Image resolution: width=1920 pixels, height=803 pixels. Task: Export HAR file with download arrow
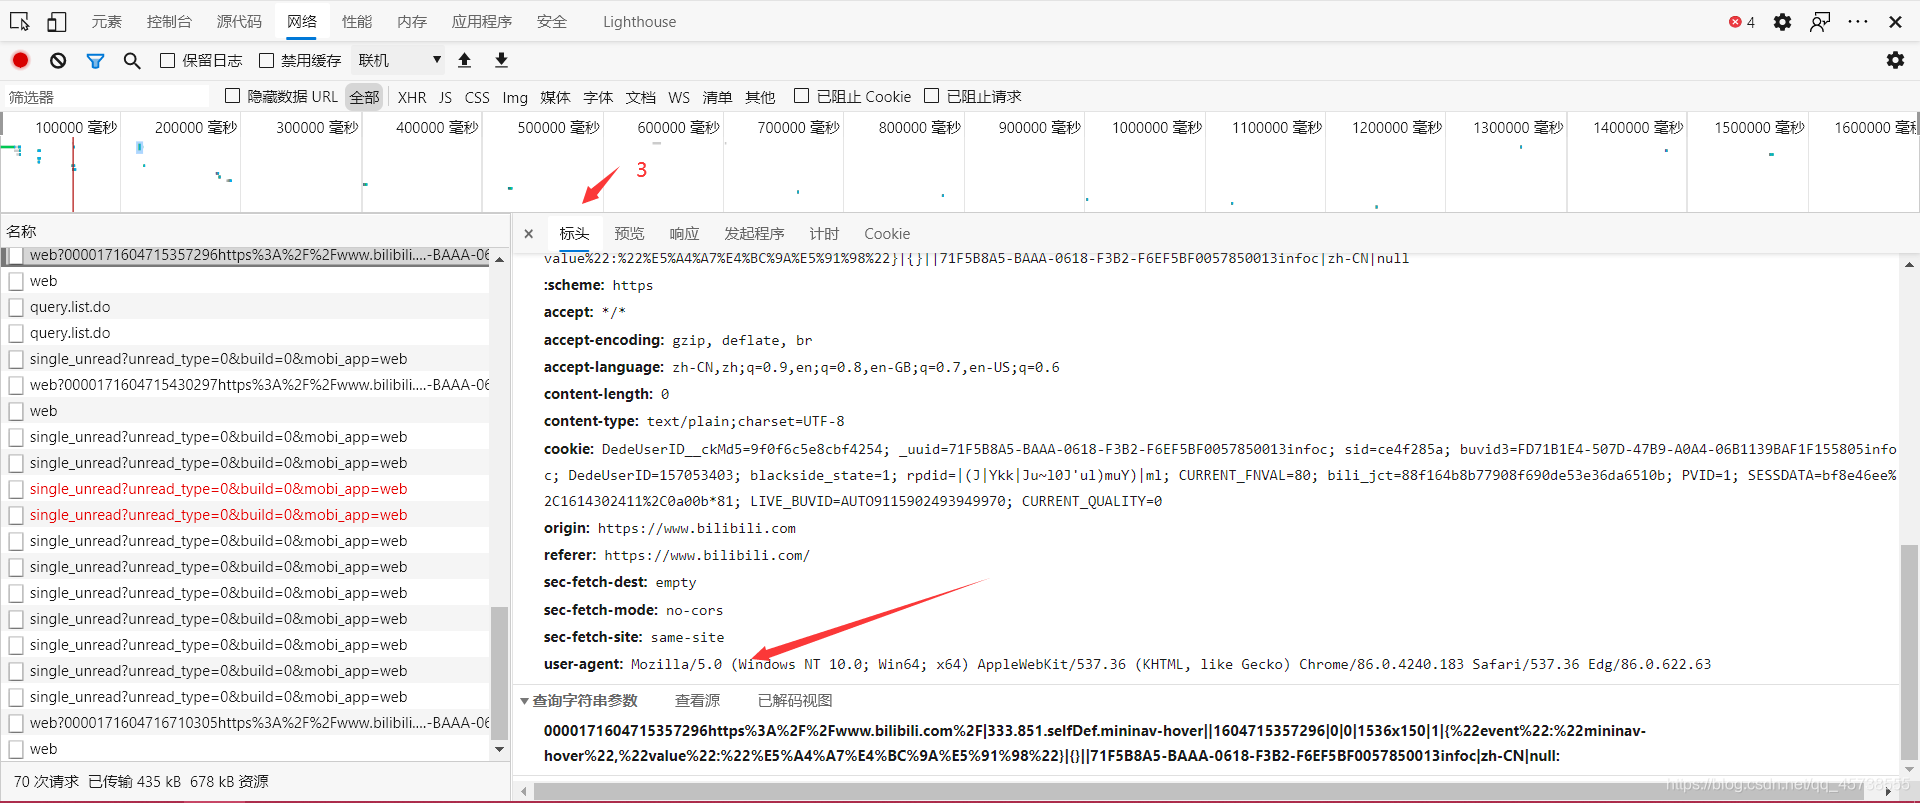(x=501, y=60)
